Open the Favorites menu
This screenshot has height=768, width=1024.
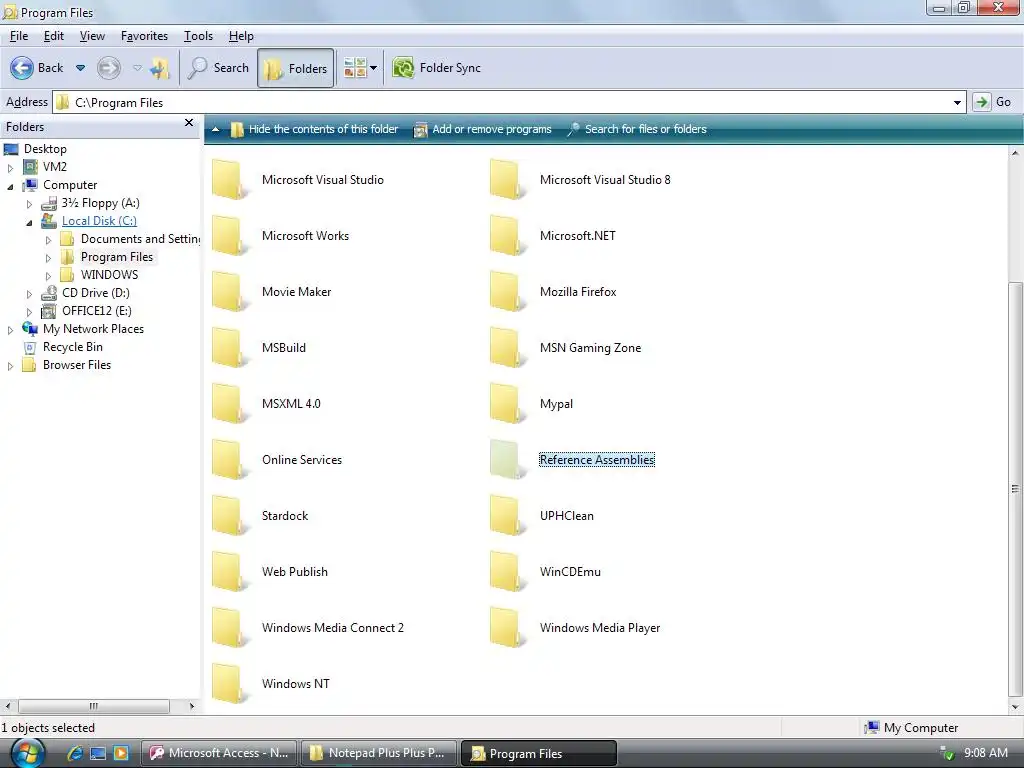click(144, 36)
